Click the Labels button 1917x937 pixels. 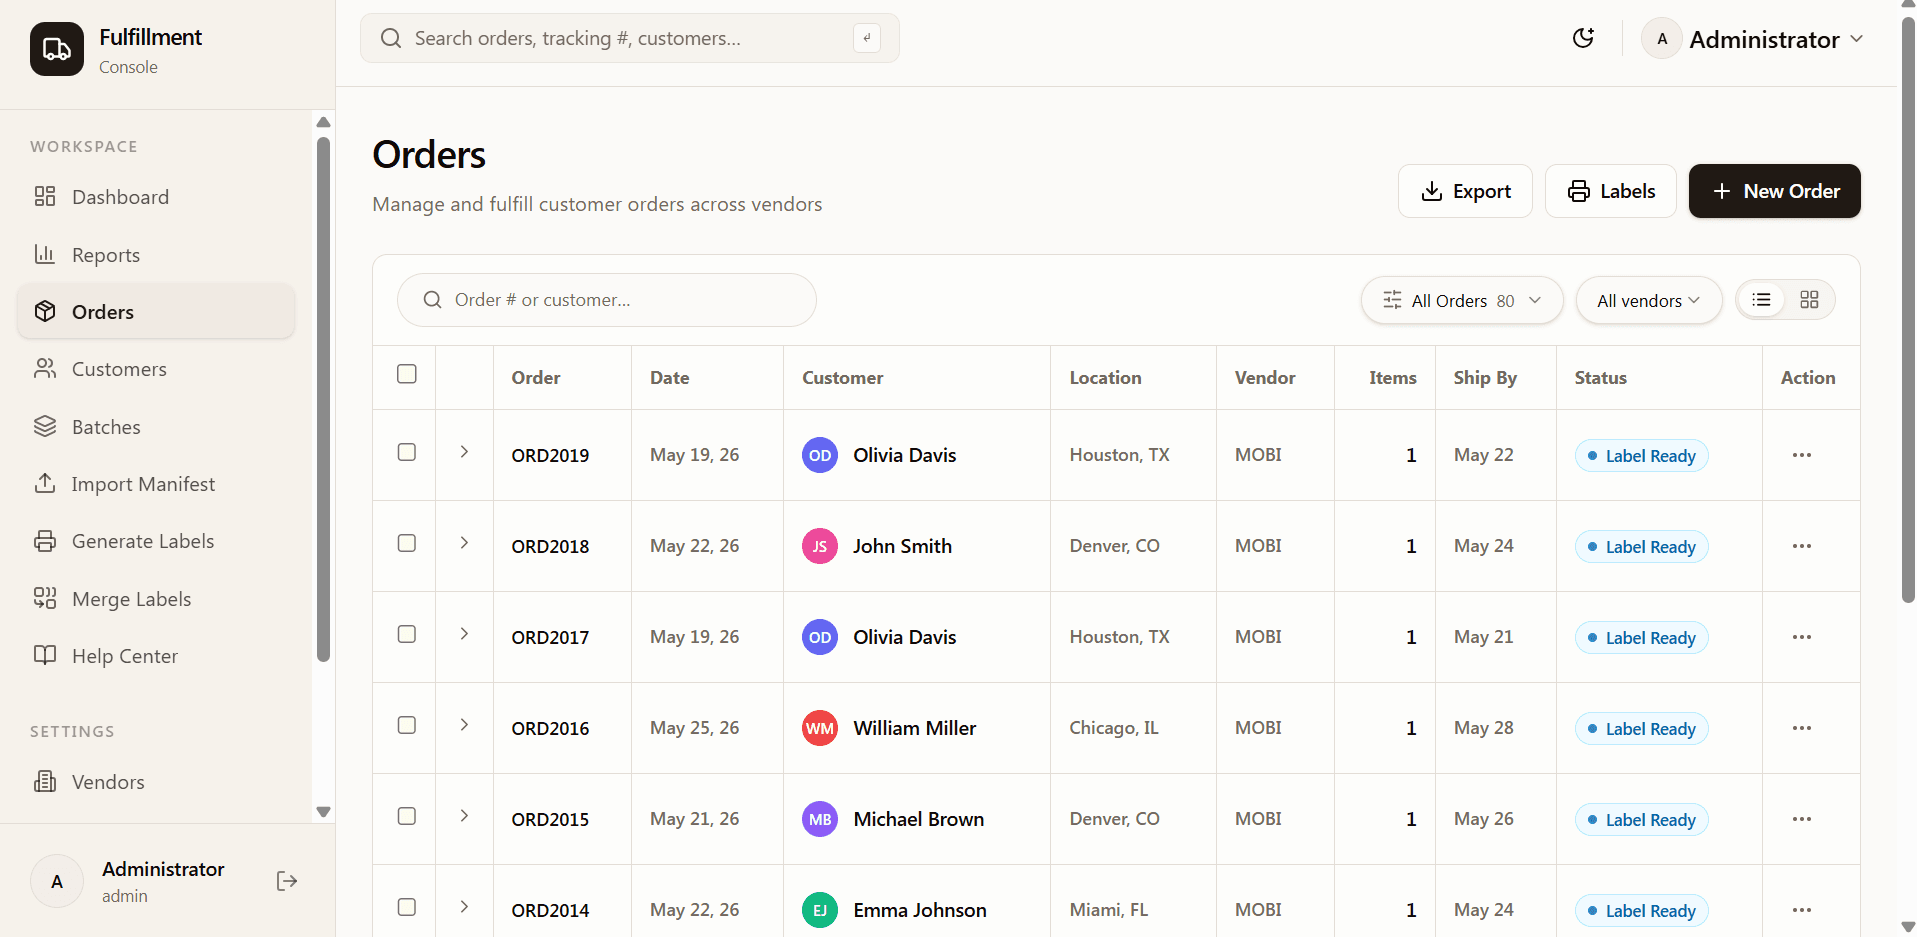pyautogui.click(x=1611, y=191)
